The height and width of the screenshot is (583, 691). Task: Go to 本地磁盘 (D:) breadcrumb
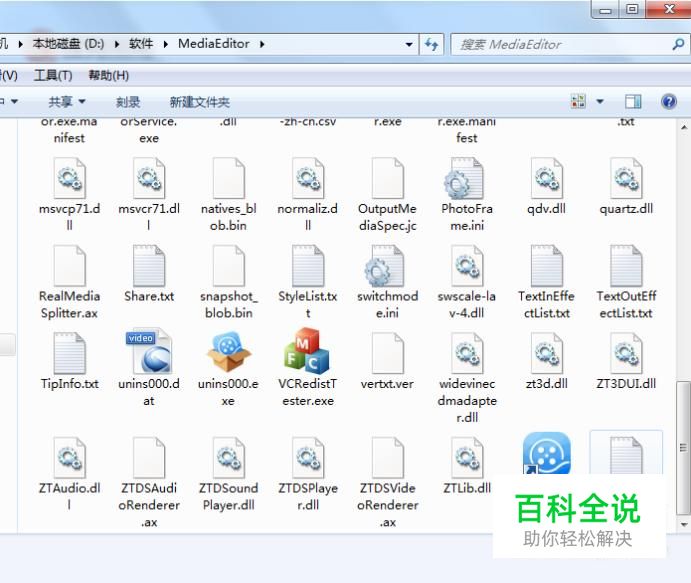[x=68, y=44]
